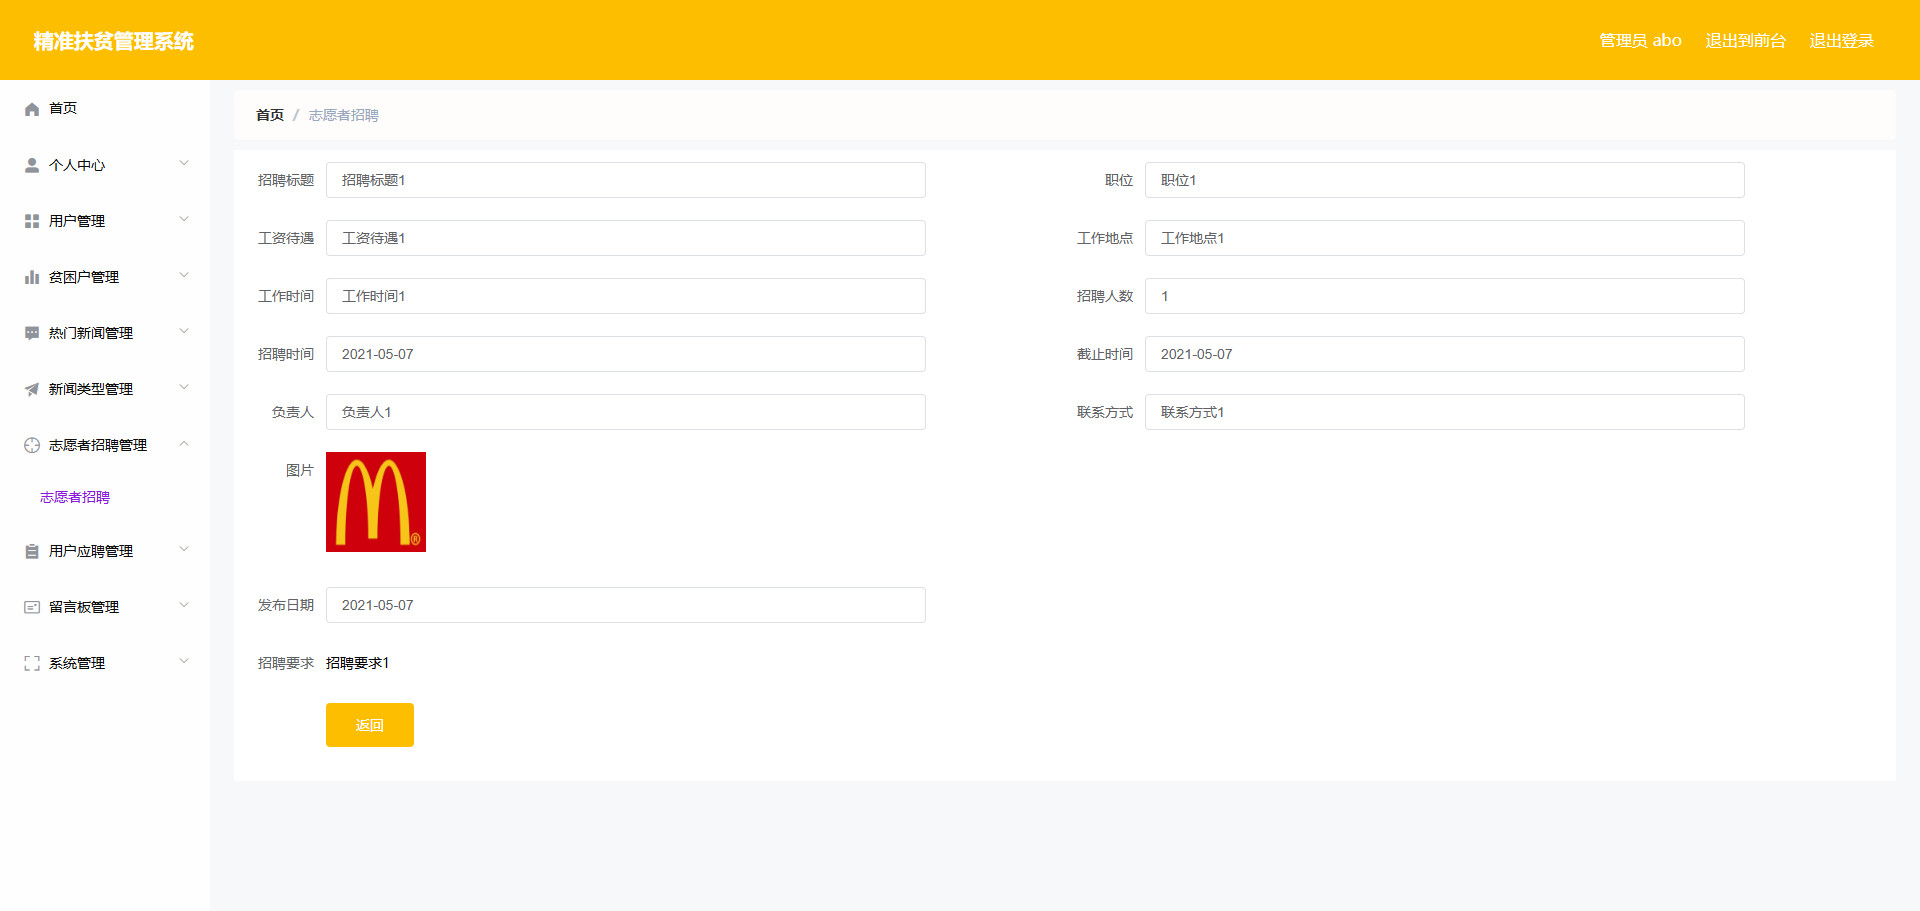Click the circular icon for 志愿者招聘管理
This screenshot has width=1920, height=911.
click(x=32, y=445)
